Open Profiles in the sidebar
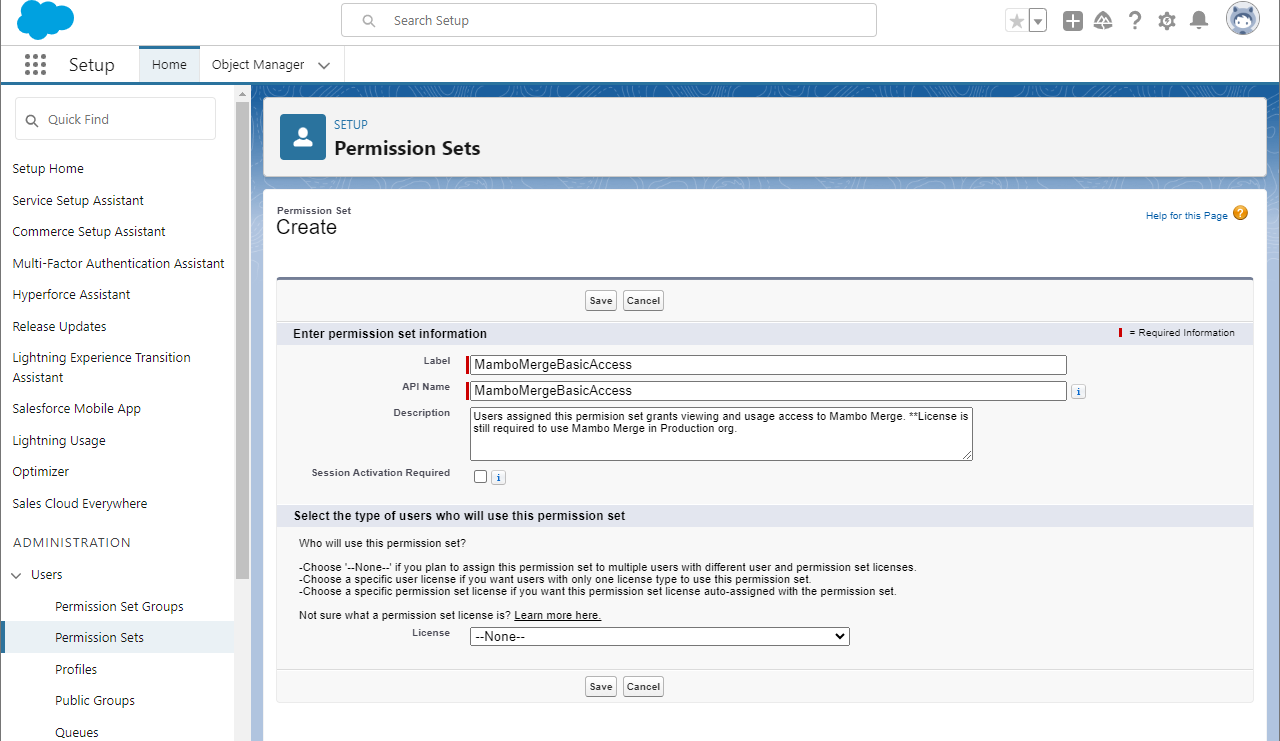The height and width of the screenshot is (741, 1280). 76,669
